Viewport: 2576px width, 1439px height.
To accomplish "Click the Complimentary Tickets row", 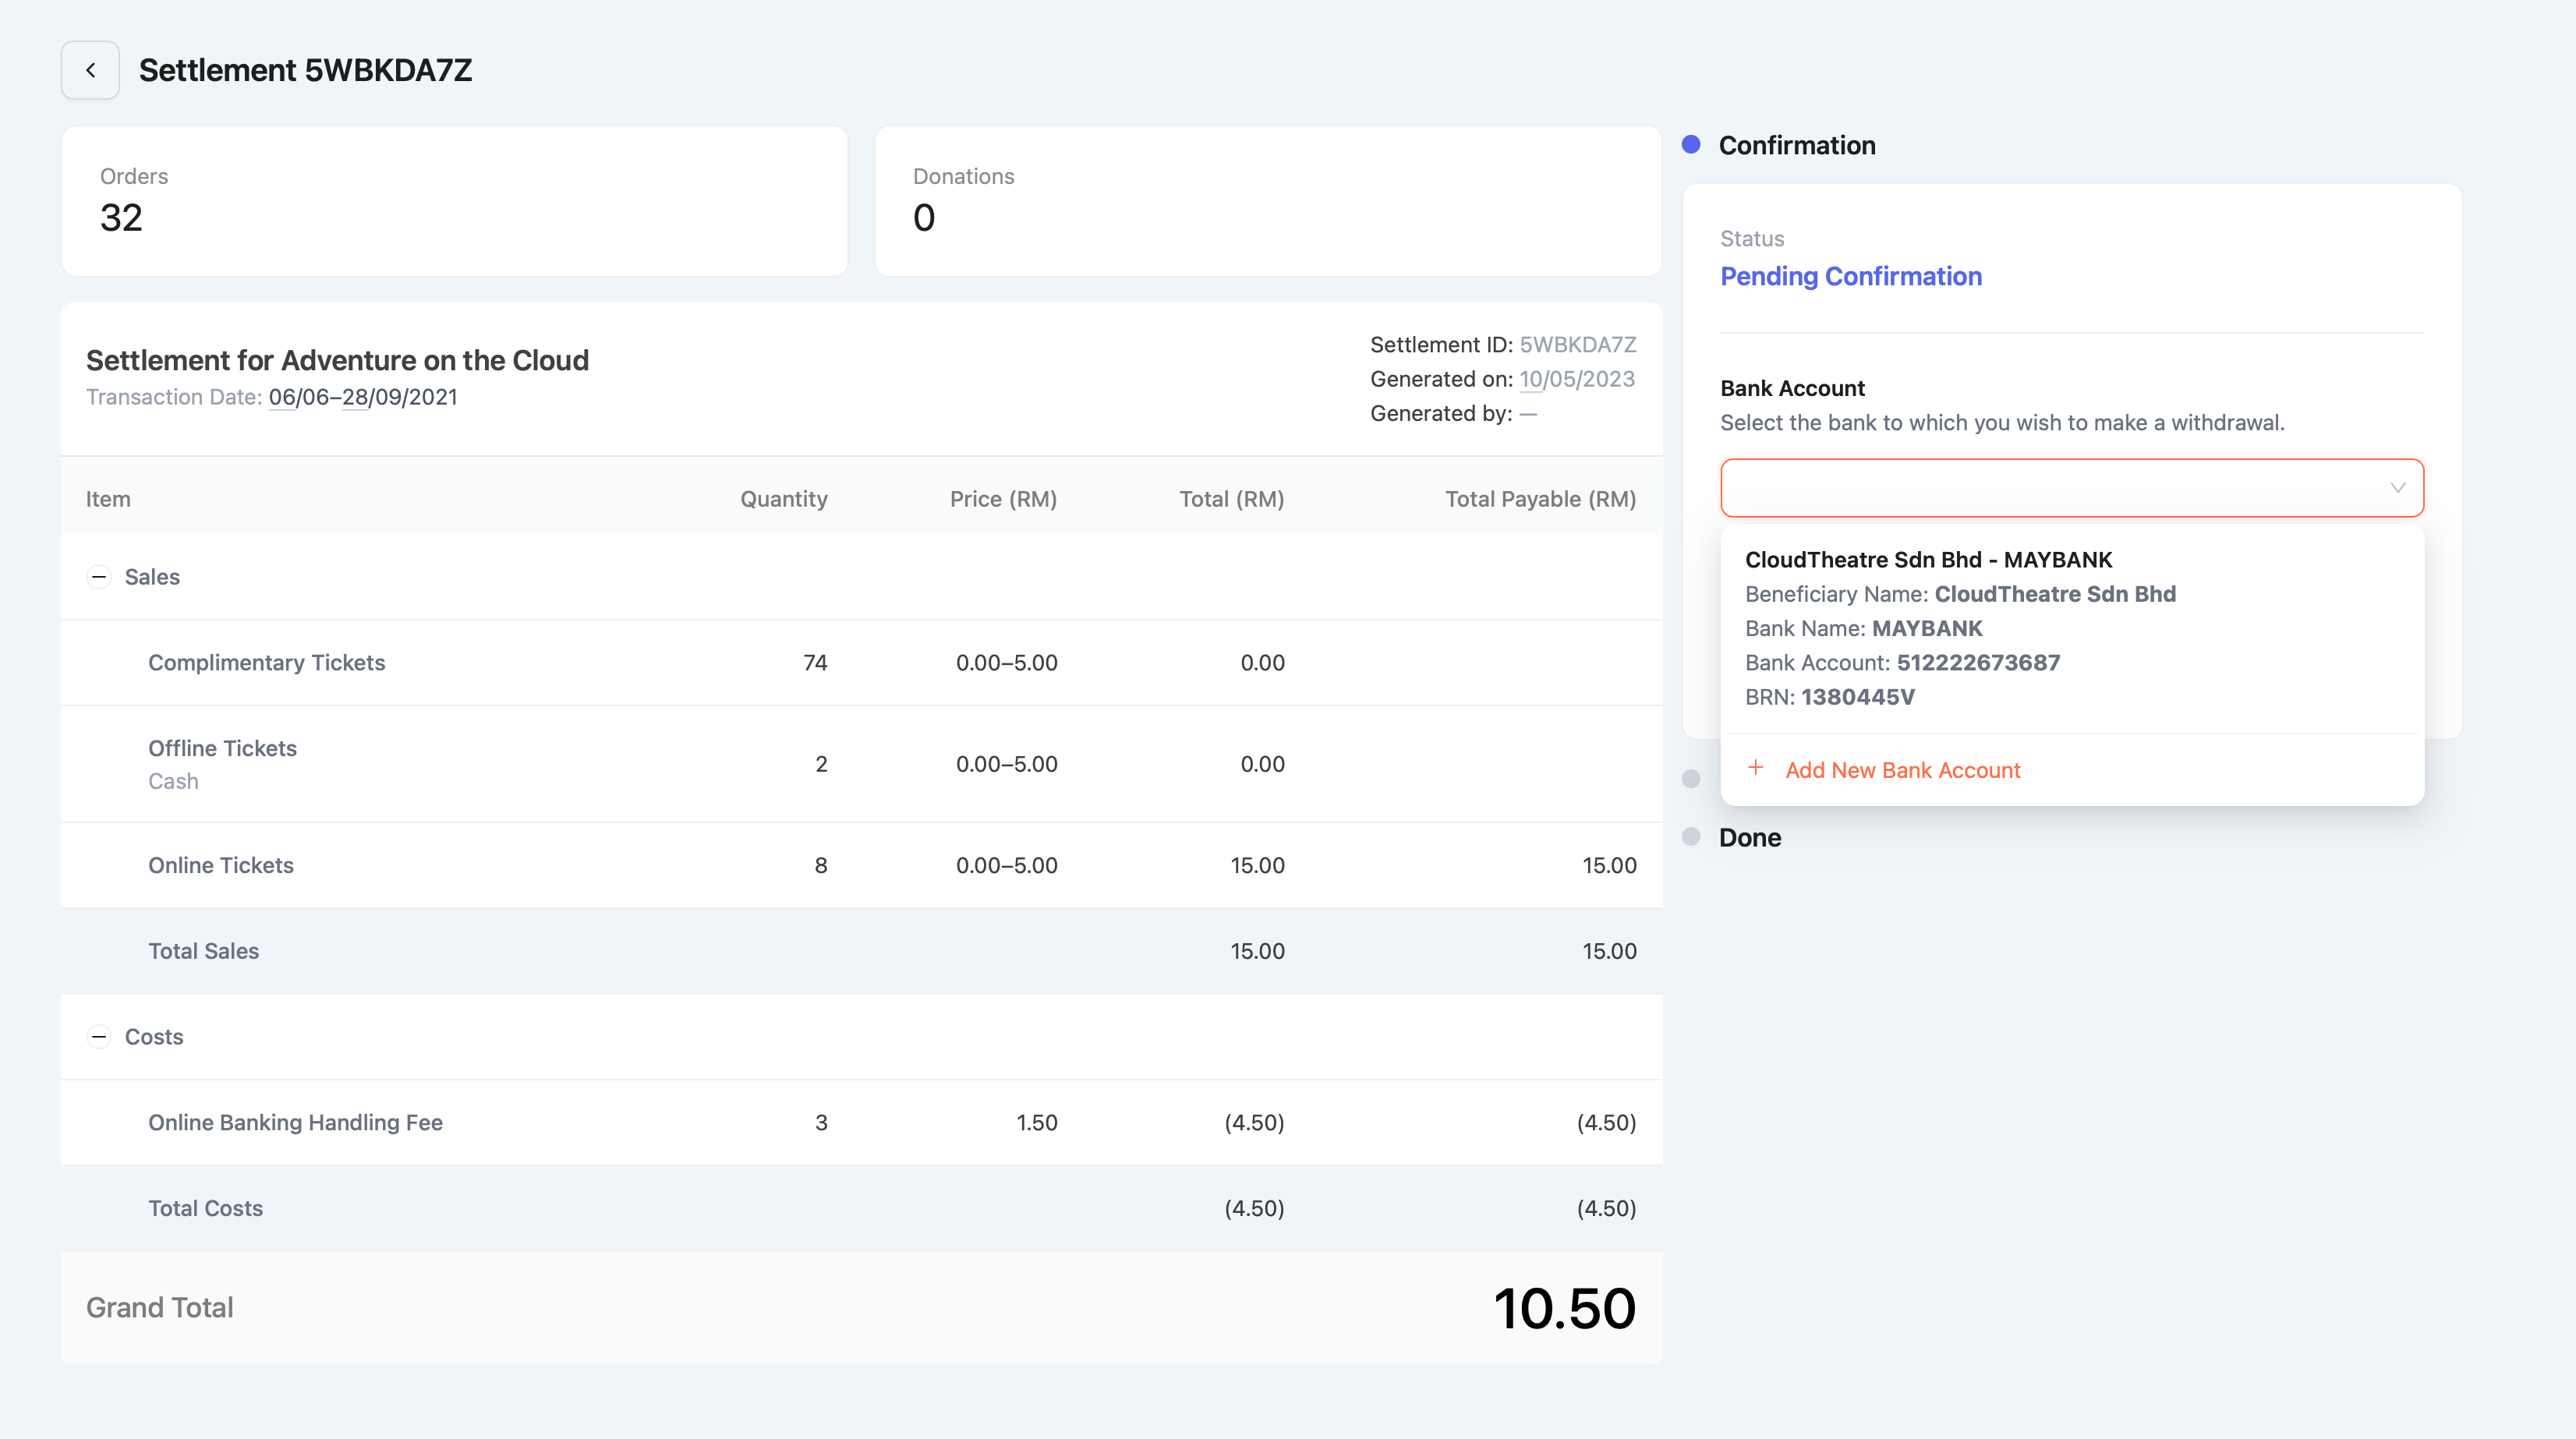I will tap(266, 663).
